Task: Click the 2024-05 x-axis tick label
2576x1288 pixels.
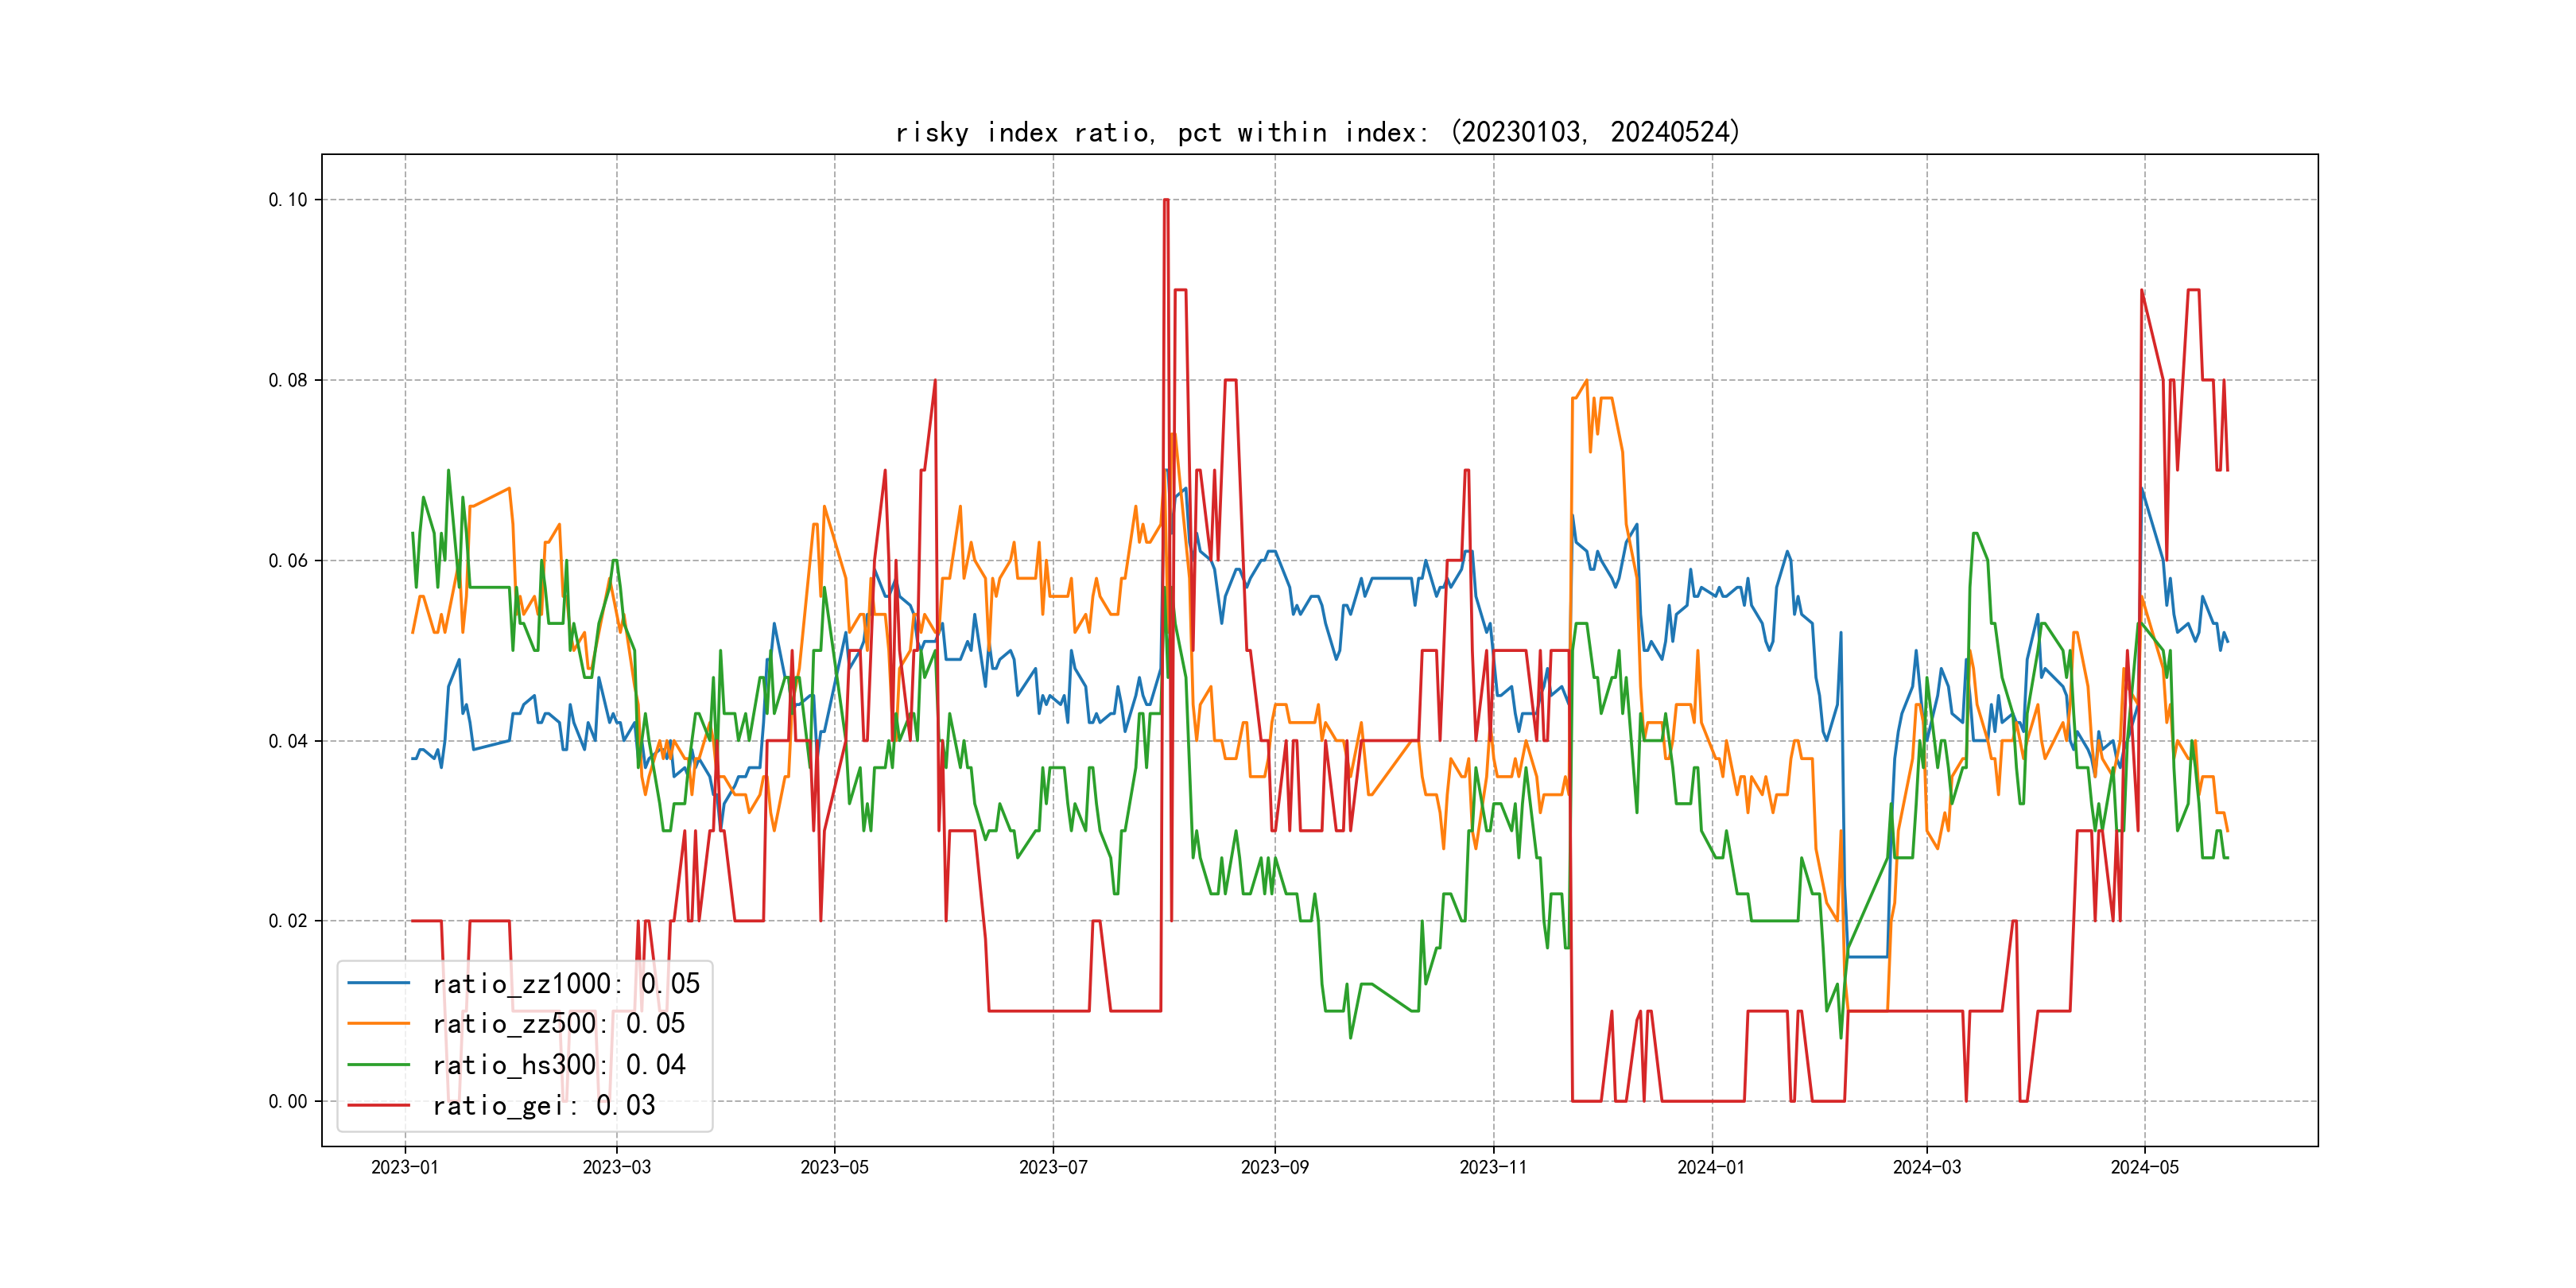Action: 2144,1167
